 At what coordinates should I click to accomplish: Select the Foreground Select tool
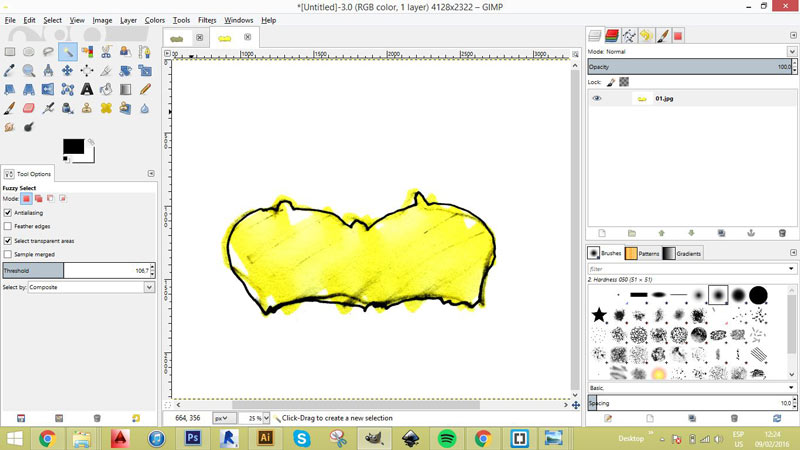coord(126,52)
